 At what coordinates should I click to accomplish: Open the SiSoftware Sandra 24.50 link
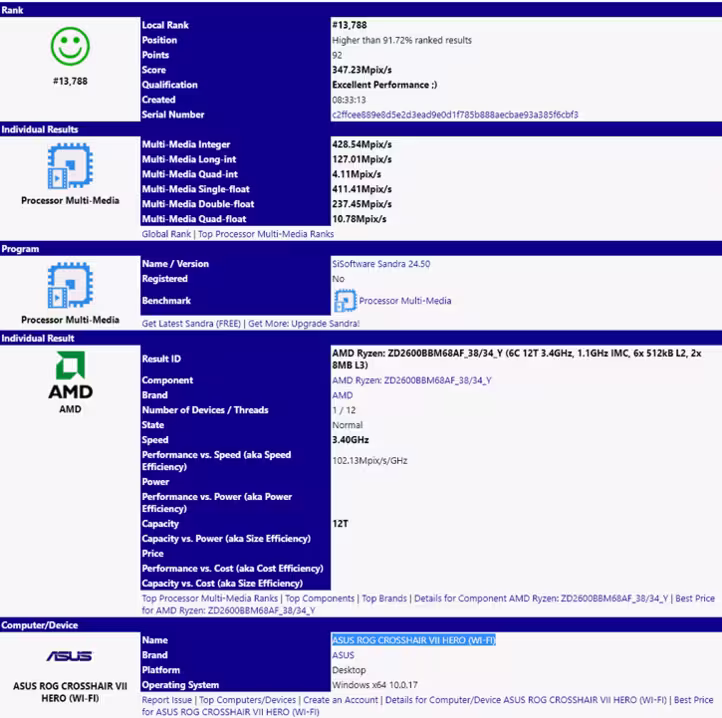click(x=381, y=264)
